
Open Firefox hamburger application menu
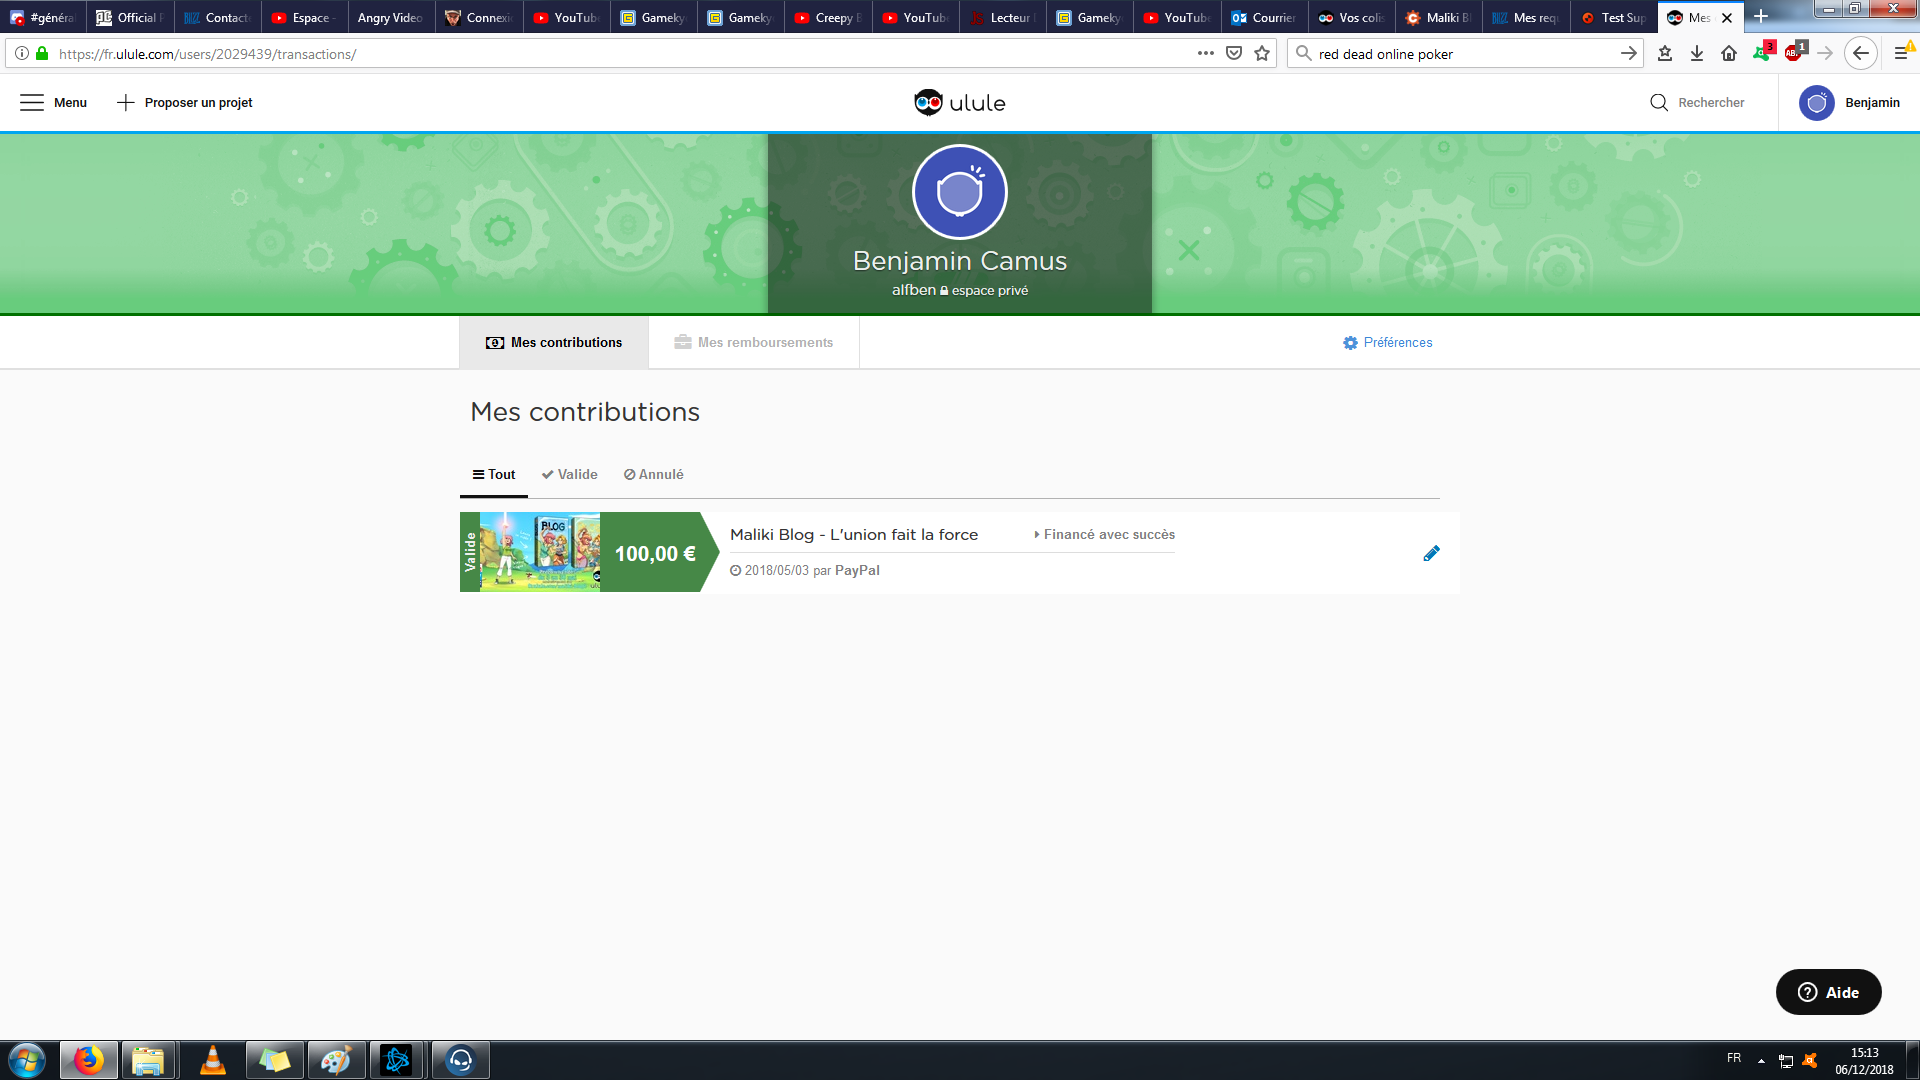1901,53
